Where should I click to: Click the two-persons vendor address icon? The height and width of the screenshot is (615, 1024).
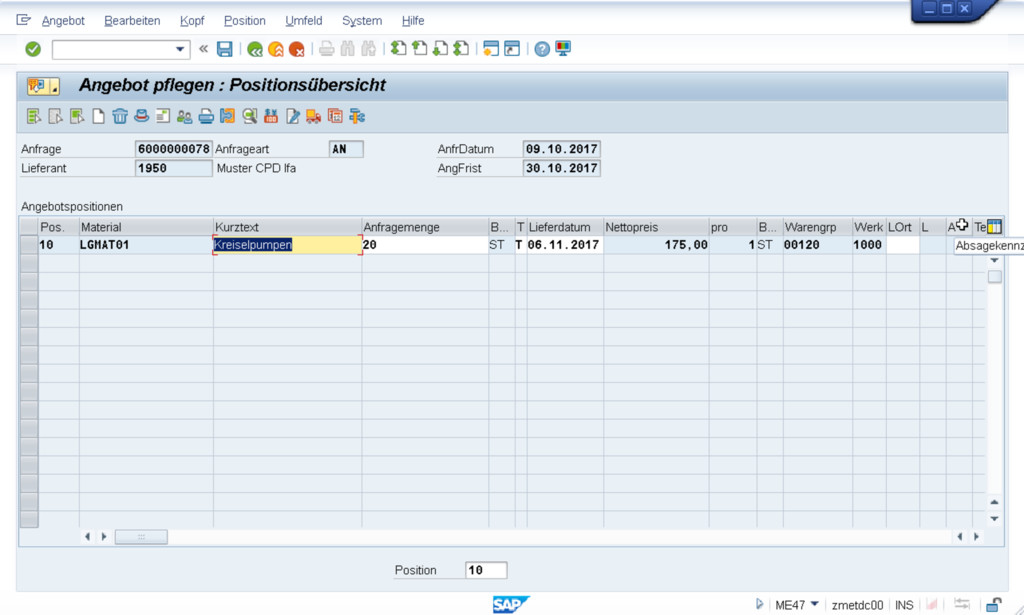pos(184,116)
